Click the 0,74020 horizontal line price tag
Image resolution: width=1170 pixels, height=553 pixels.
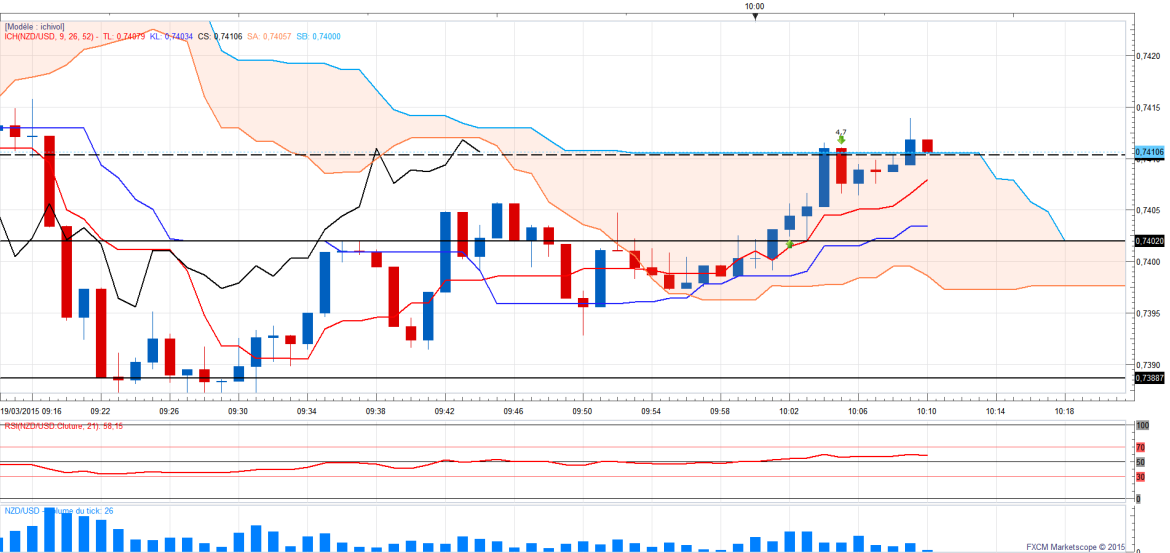coord(1149,241)
